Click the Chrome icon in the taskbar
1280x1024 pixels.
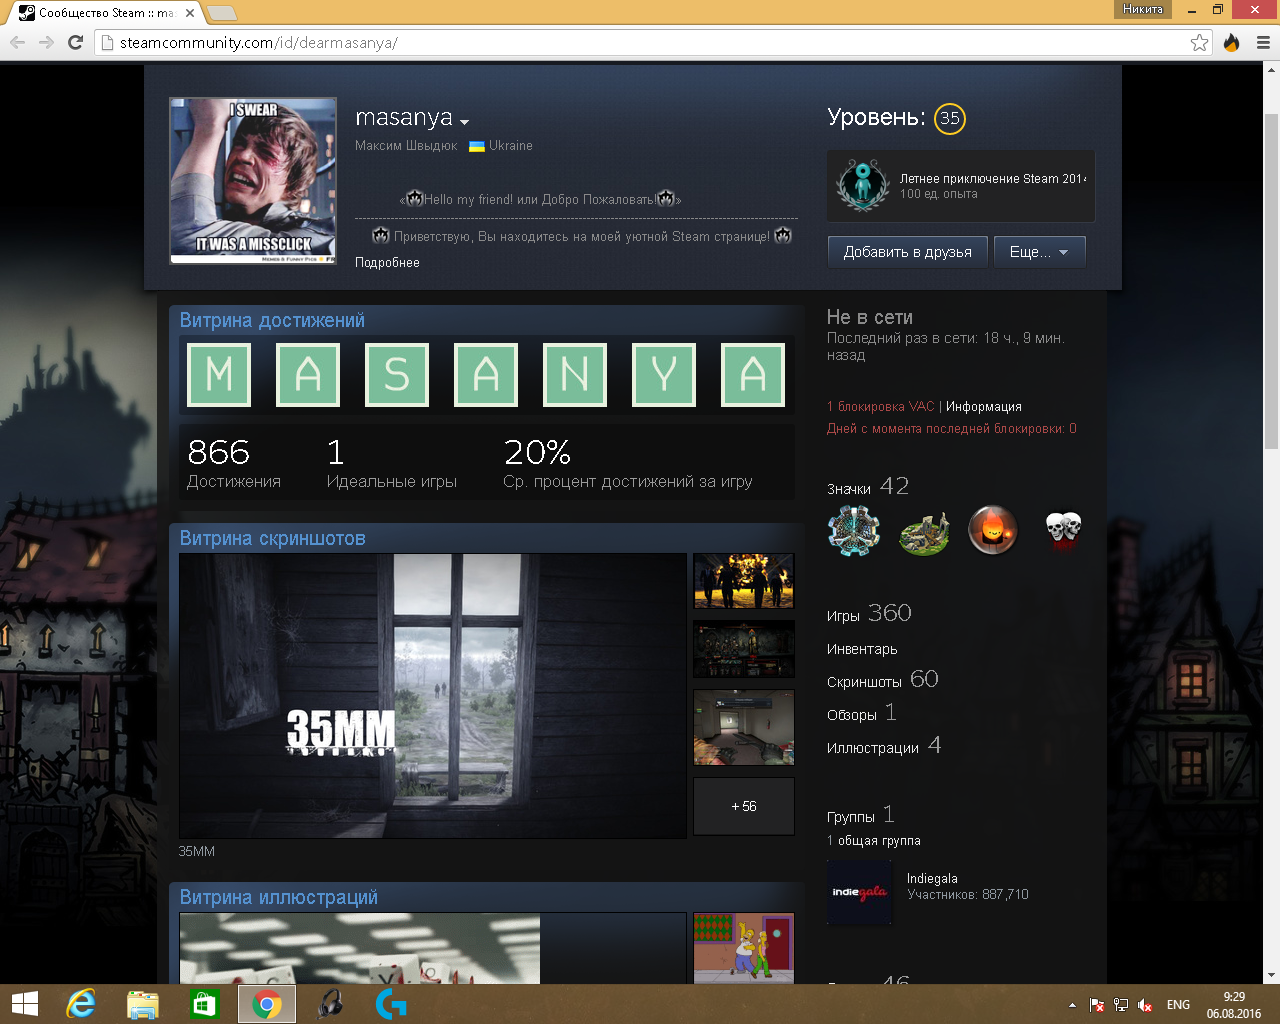267,1004
